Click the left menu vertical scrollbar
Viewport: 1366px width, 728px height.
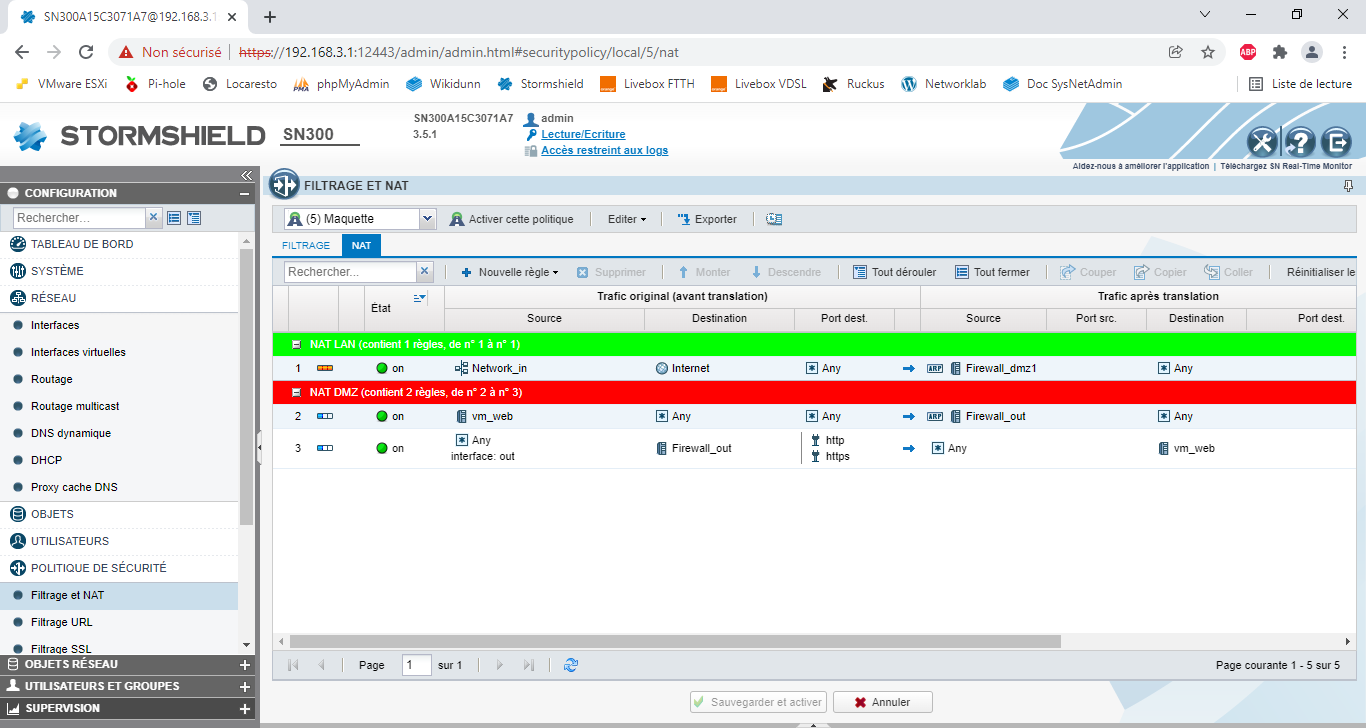tap(246, 385)
